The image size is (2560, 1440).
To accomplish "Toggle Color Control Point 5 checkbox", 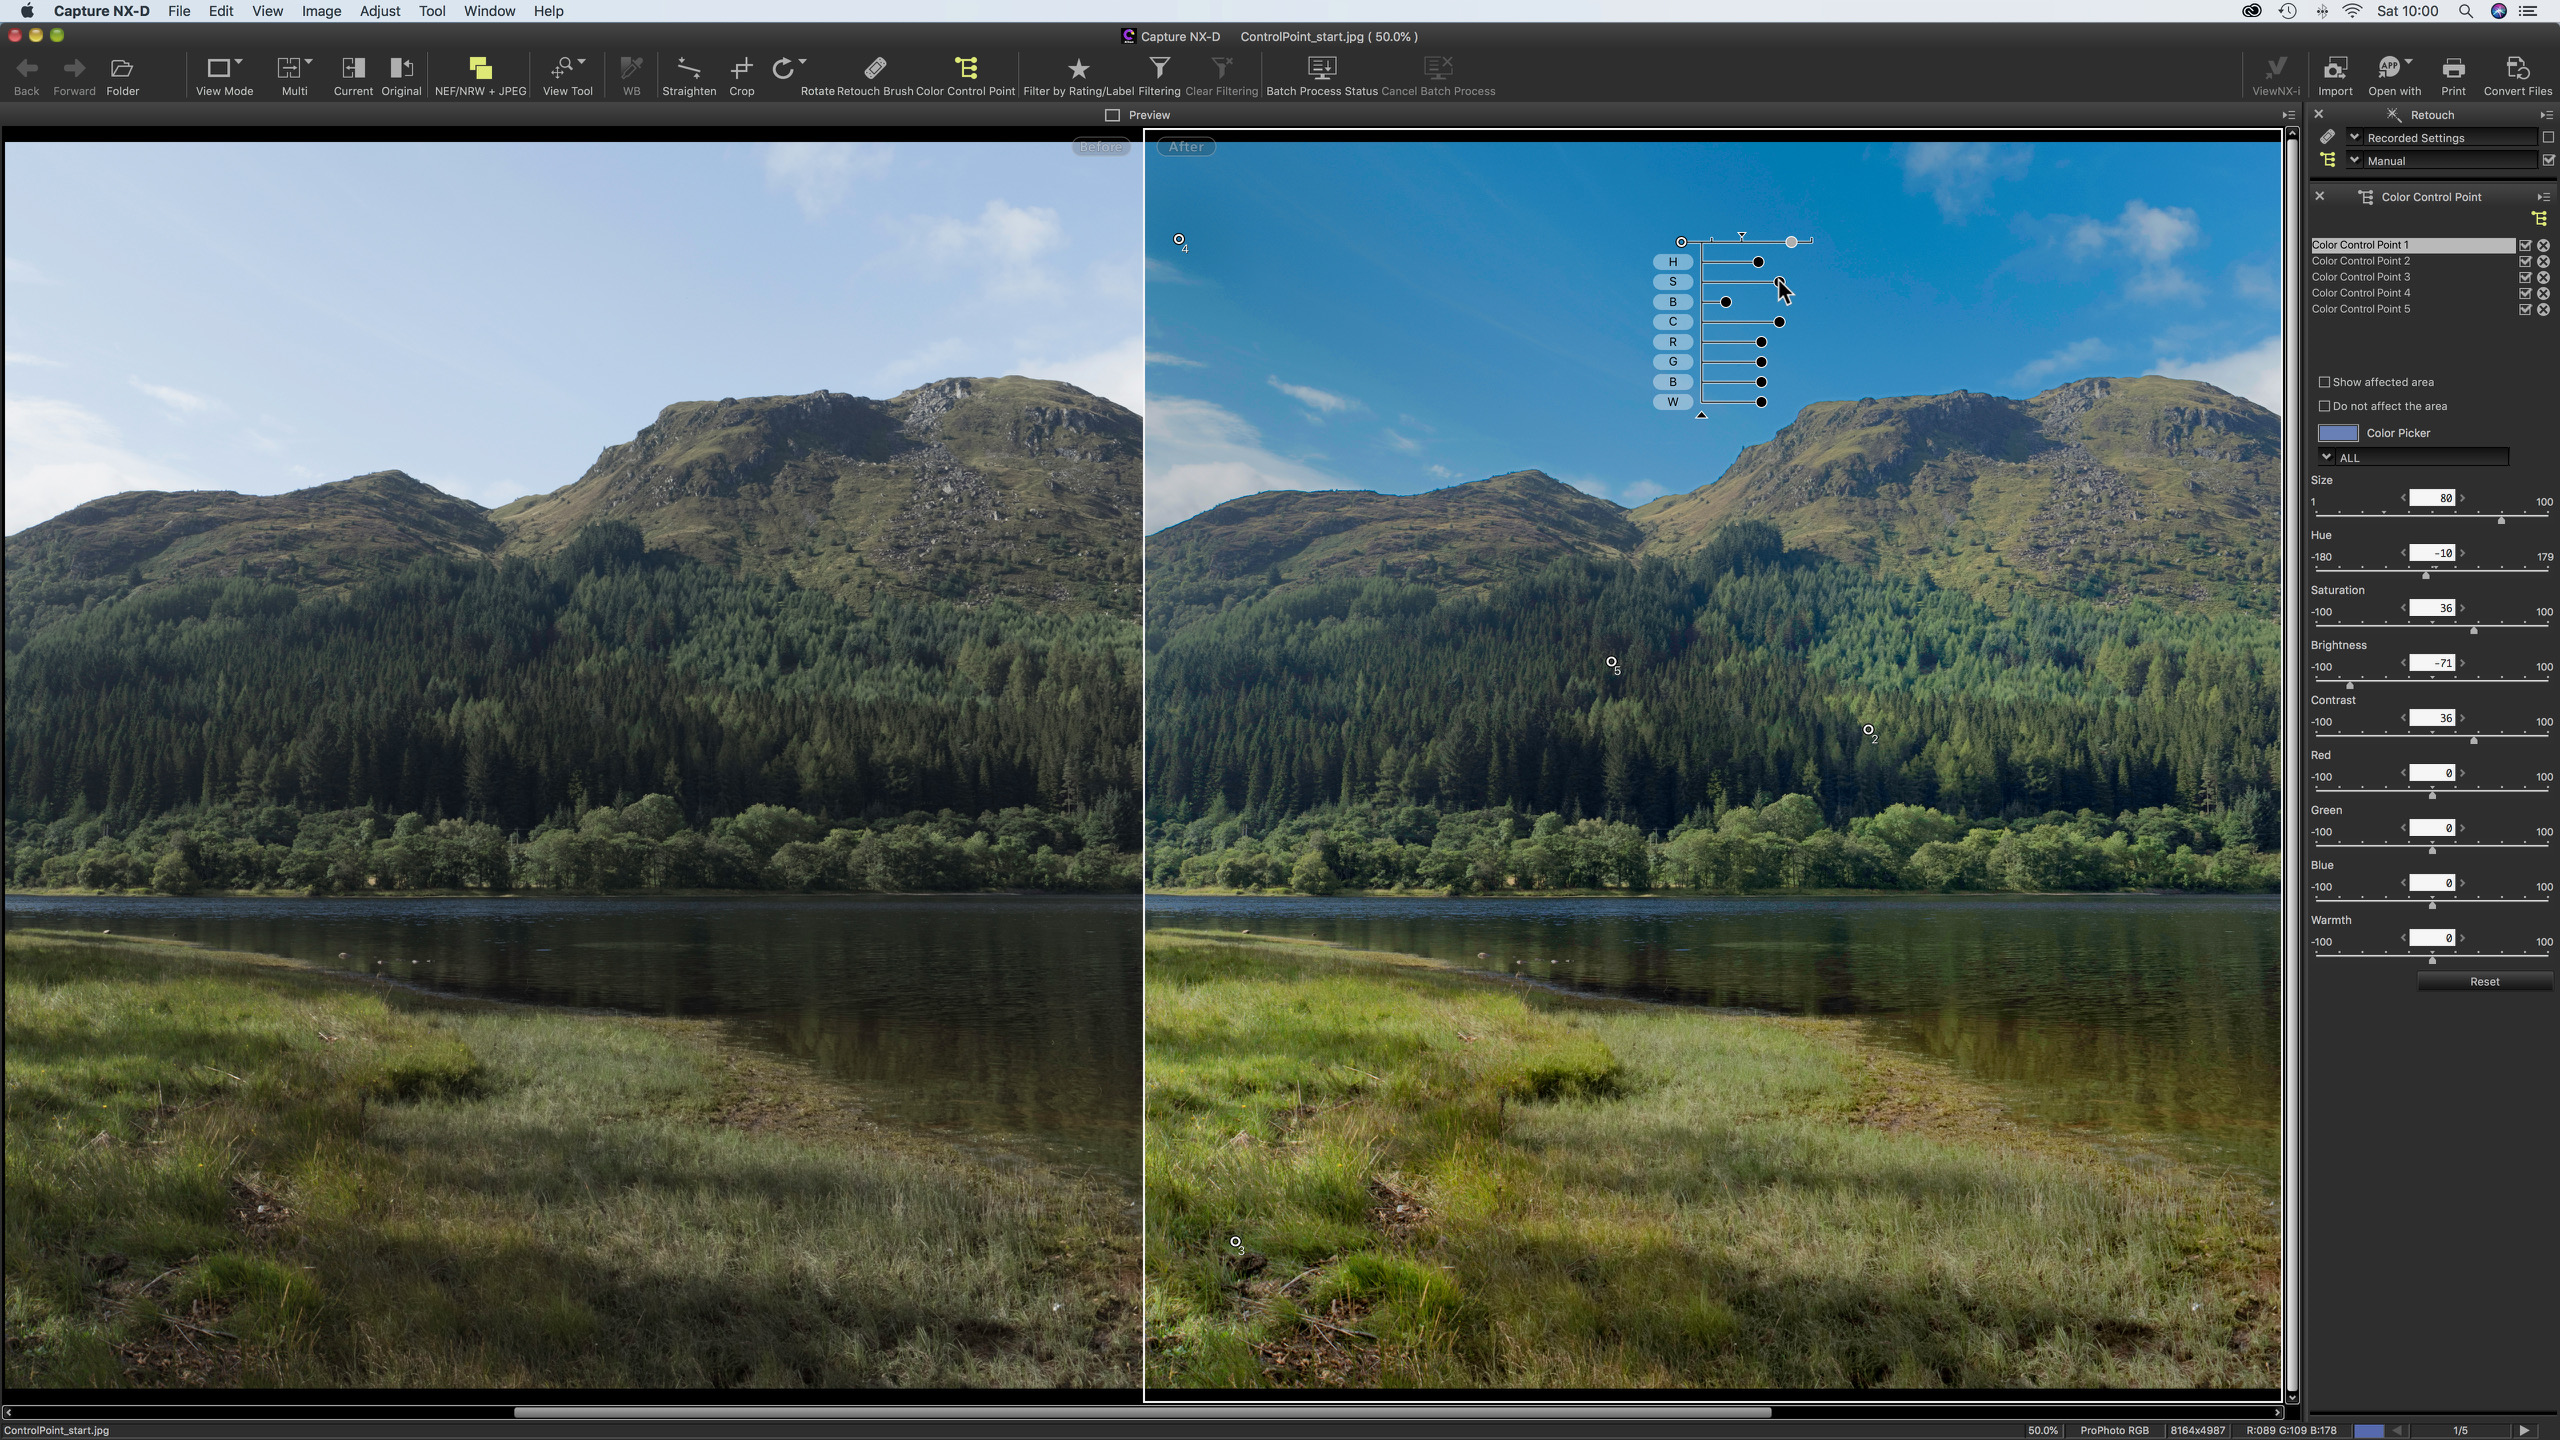I will pos(2525,309).
